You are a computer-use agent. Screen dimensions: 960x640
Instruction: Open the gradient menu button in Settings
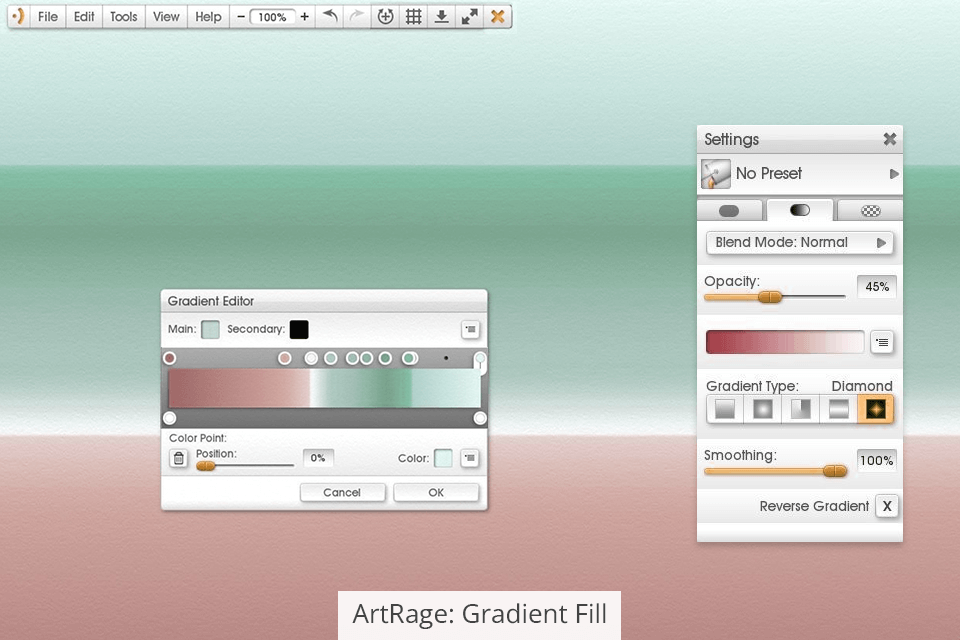882,342
